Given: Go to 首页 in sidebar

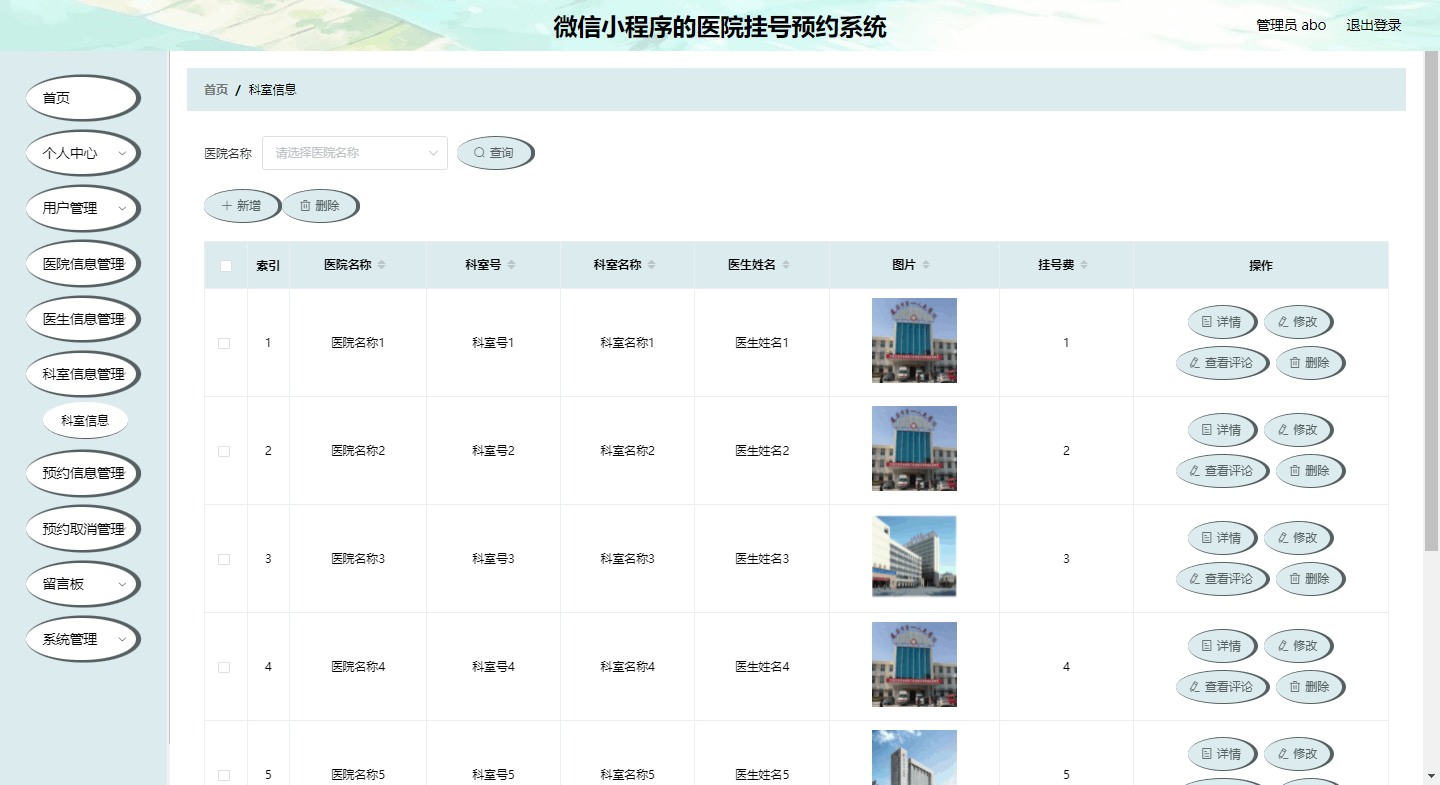Looking at the screenshot, I should click(82, 98).
